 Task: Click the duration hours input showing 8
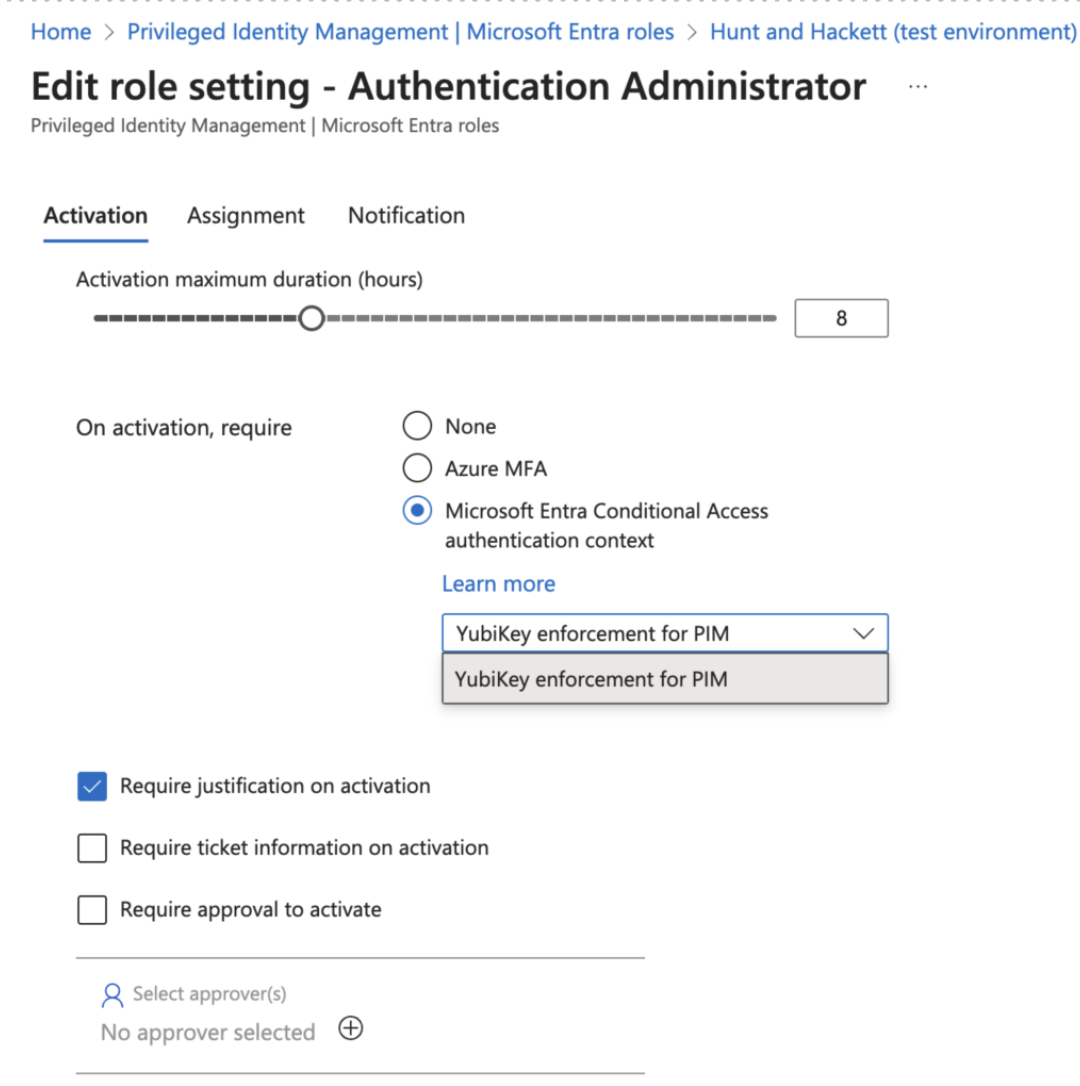tap(841, 318)
